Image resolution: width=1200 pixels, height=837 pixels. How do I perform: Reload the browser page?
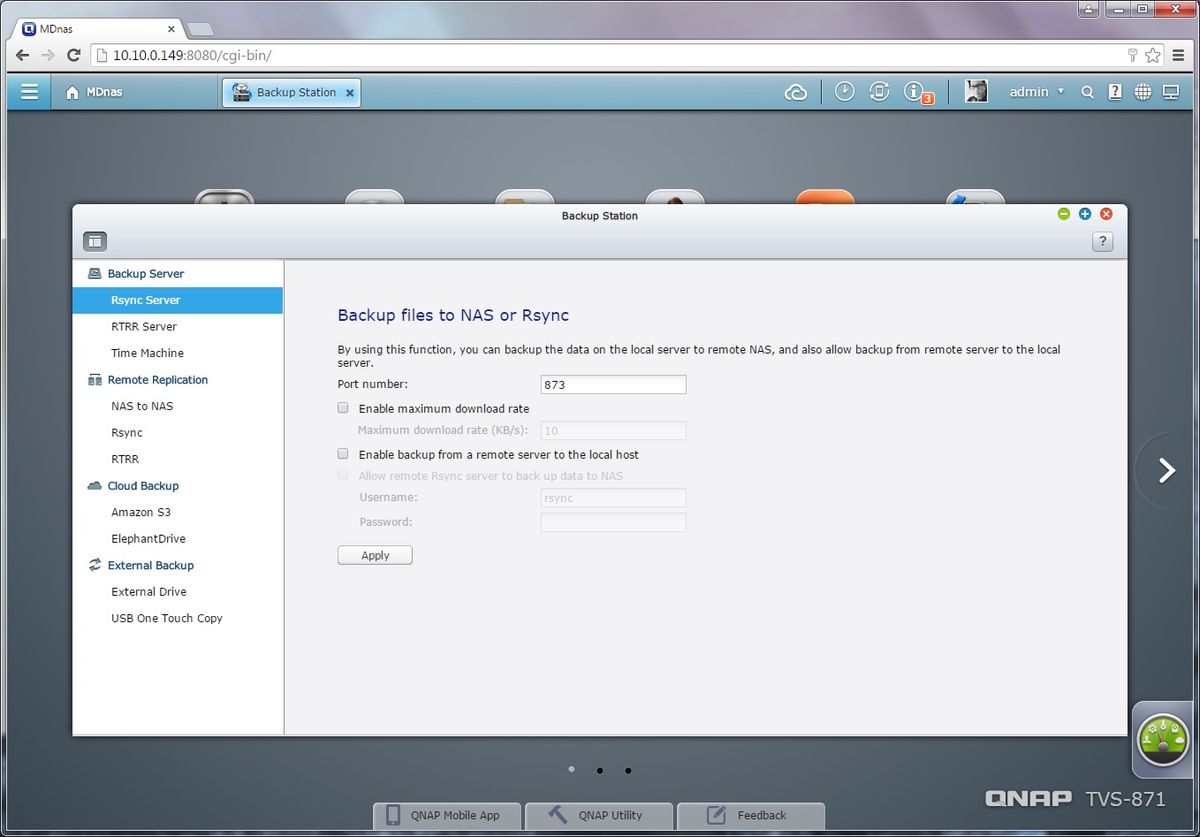click(73, 55)
